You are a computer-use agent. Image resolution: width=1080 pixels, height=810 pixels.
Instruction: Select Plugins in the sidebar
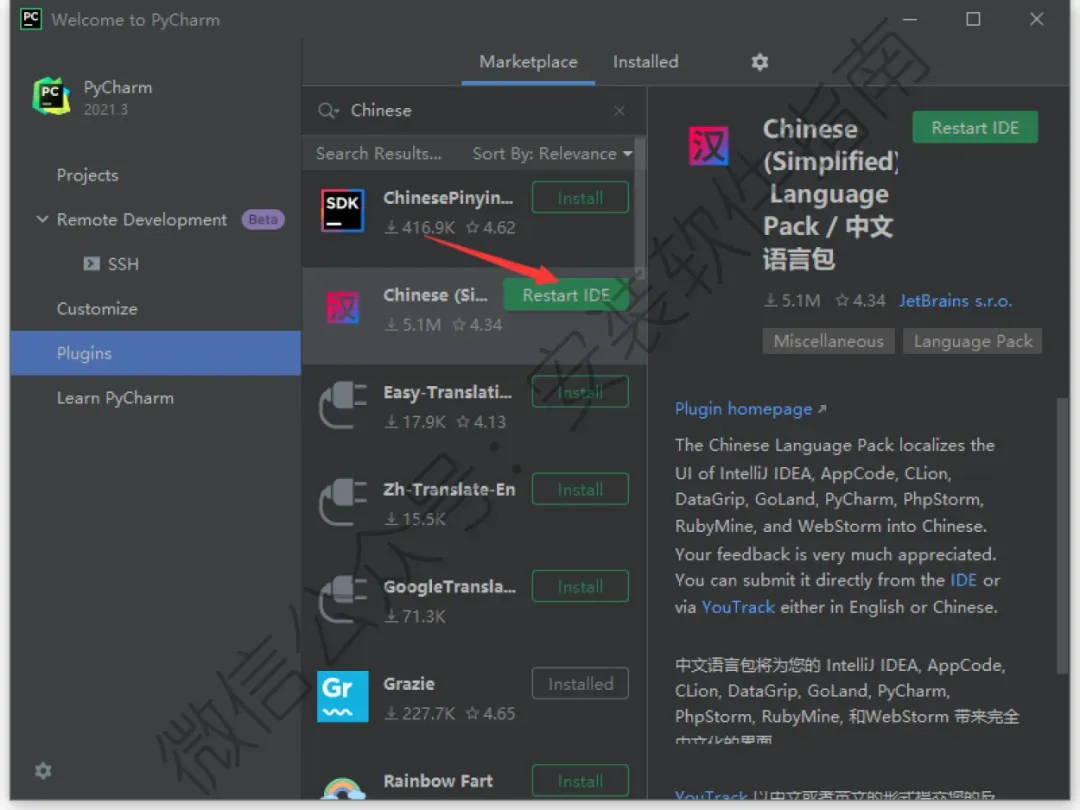click(x=155, y=353)
